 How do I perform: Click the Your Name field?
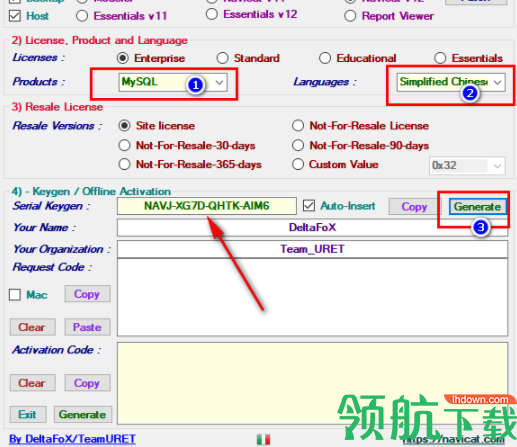tap(312, 228)
